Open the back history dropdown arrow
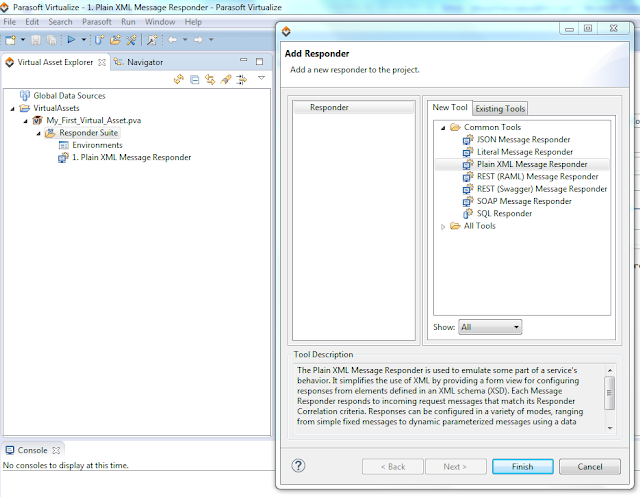Image resolution: width=640 pixels, height=497 pixels. (185, 40)
